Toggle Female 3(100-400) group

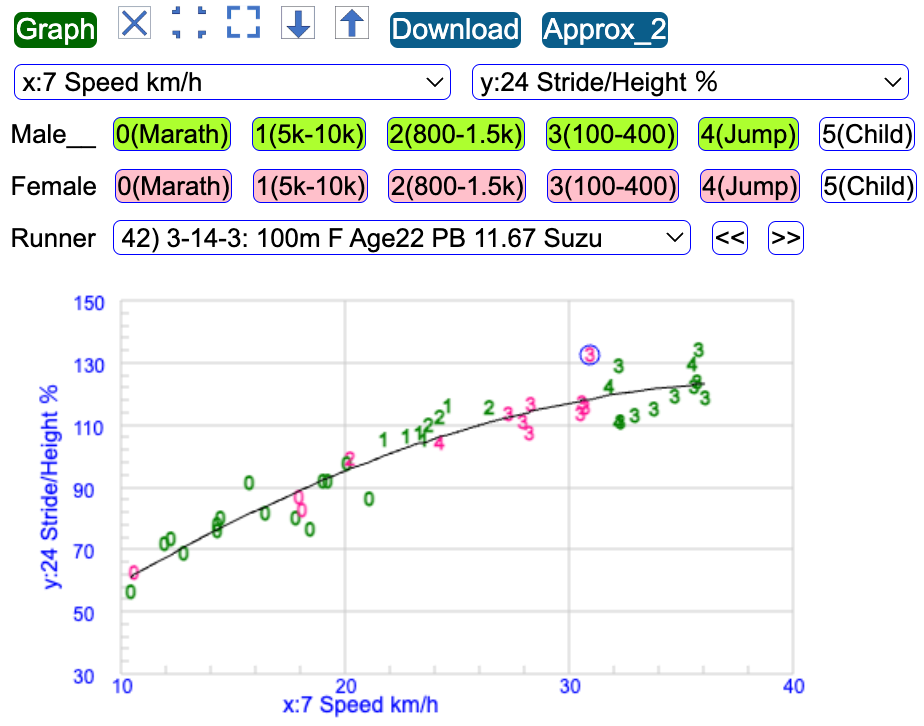coord(612,186)
